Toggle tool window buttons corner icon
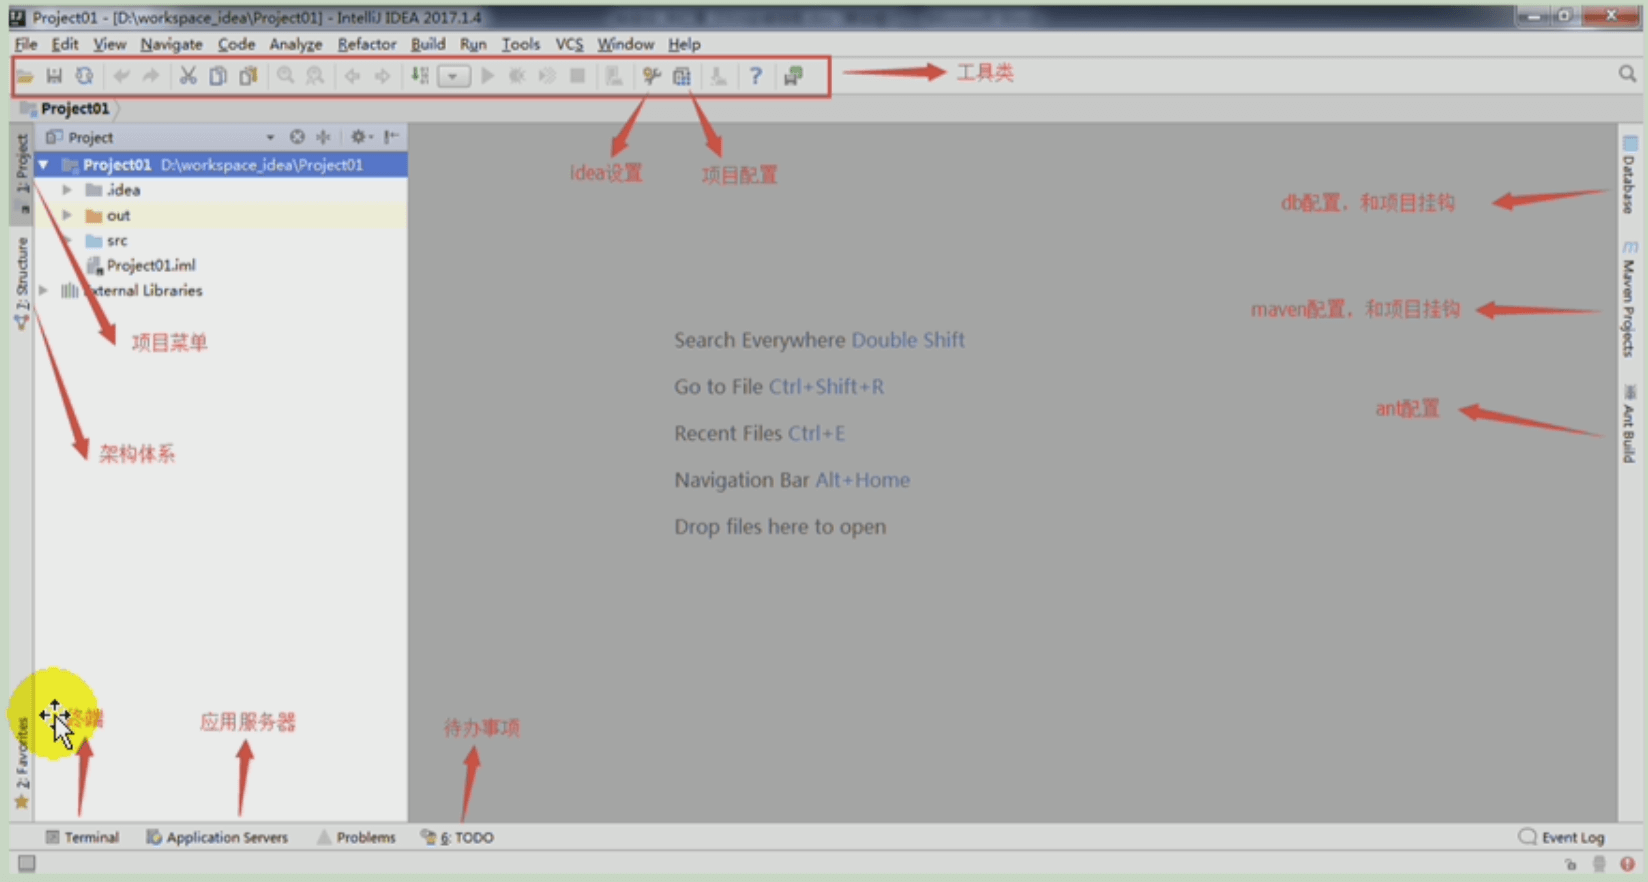 click(27, 863)
